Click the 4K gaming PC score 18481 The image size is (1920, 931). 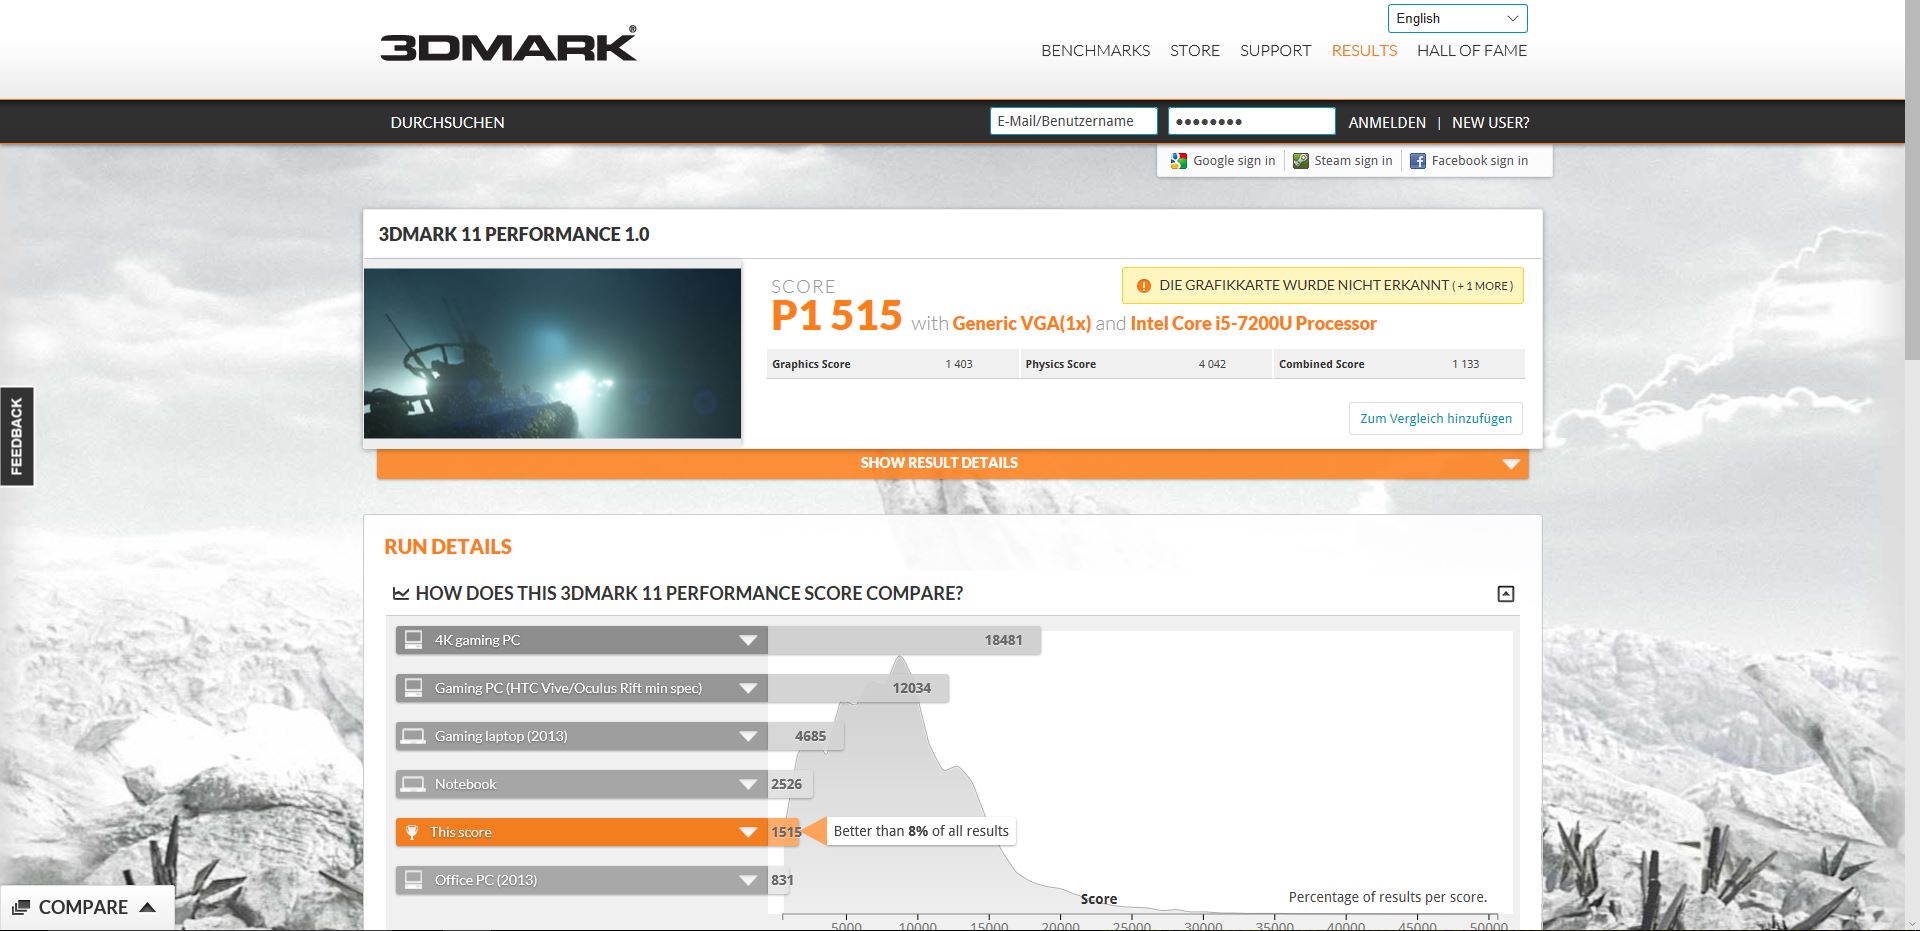pyautogui.click(x=1003, y=640)
